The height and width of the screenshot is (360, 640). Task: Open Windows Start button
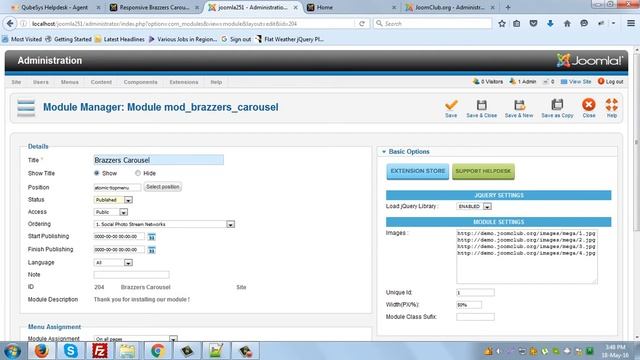point(12,351)
